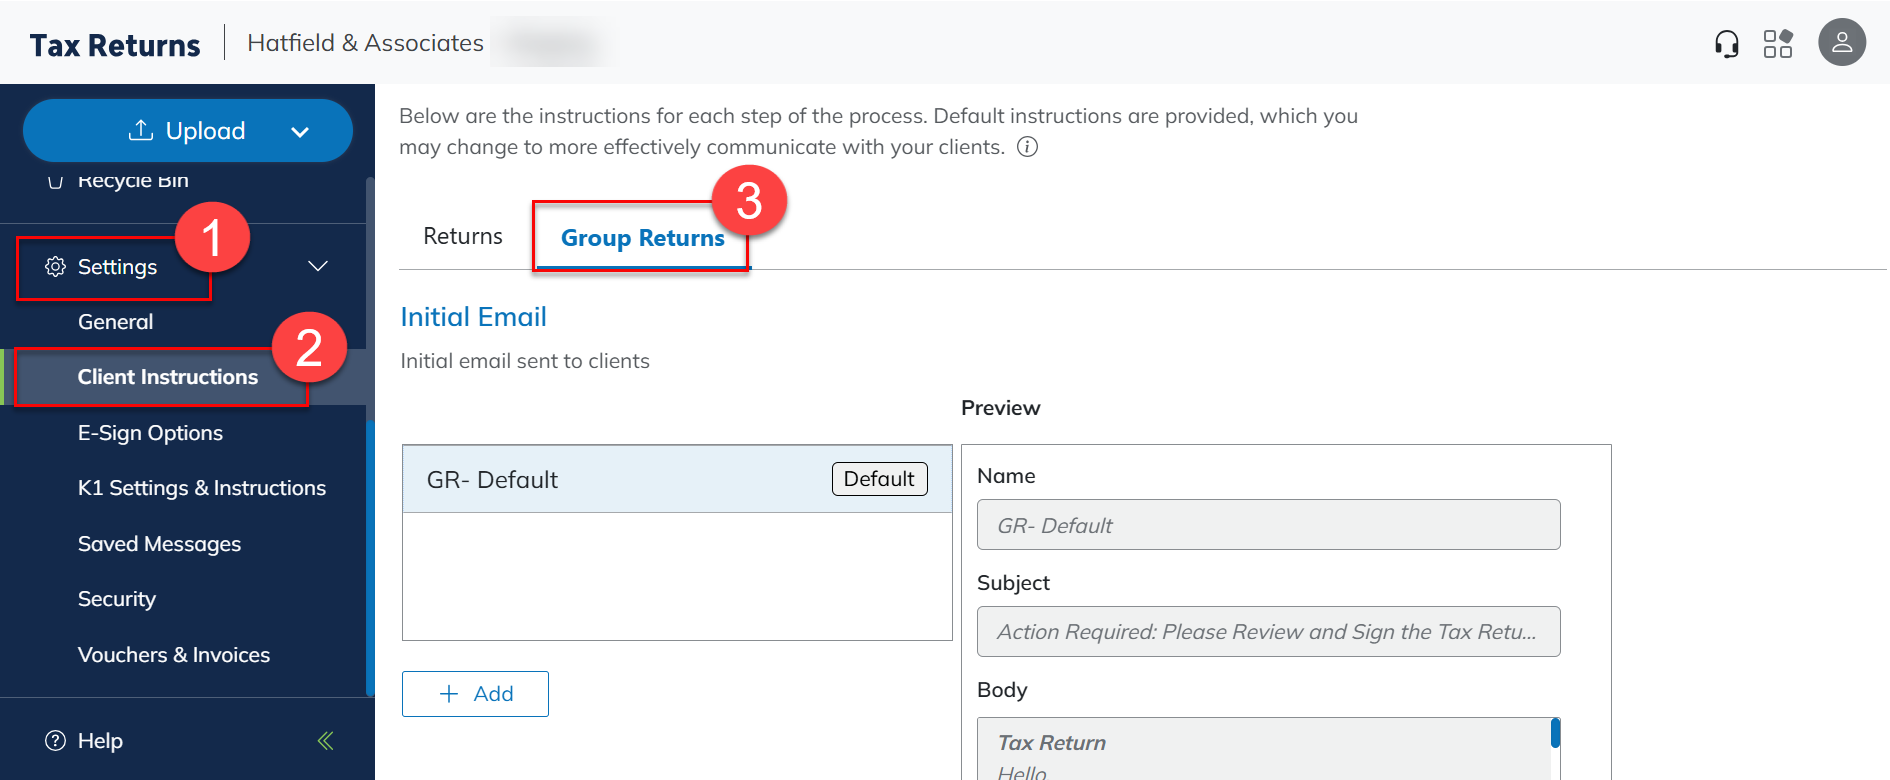Open E-Sign Options settings

150,433
